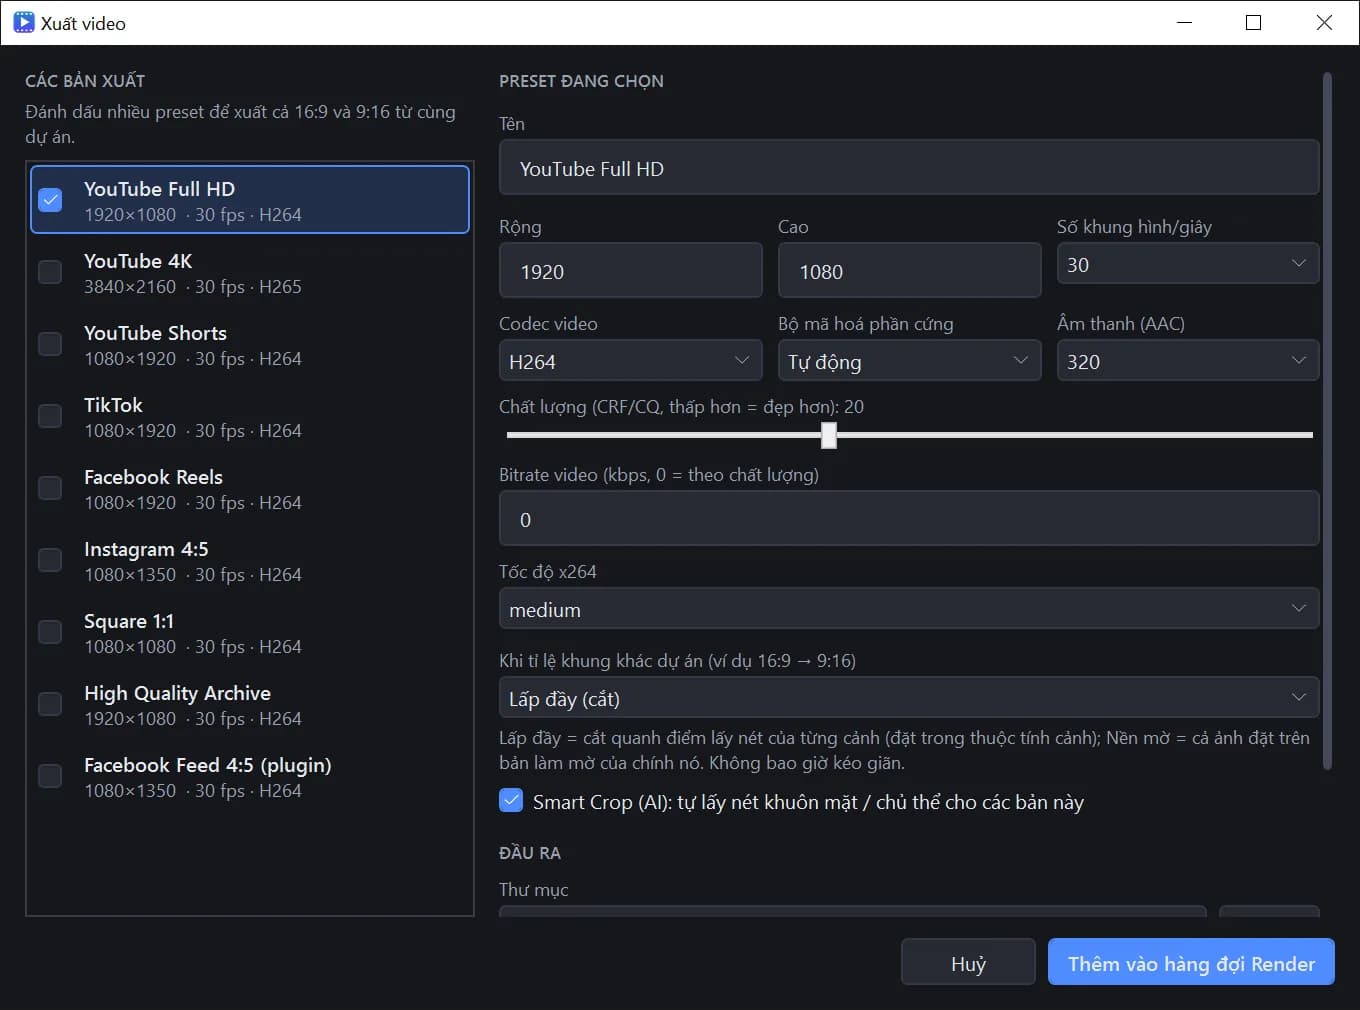Expand the Tốc độ x264 medium dropdown

pos(909,608)
